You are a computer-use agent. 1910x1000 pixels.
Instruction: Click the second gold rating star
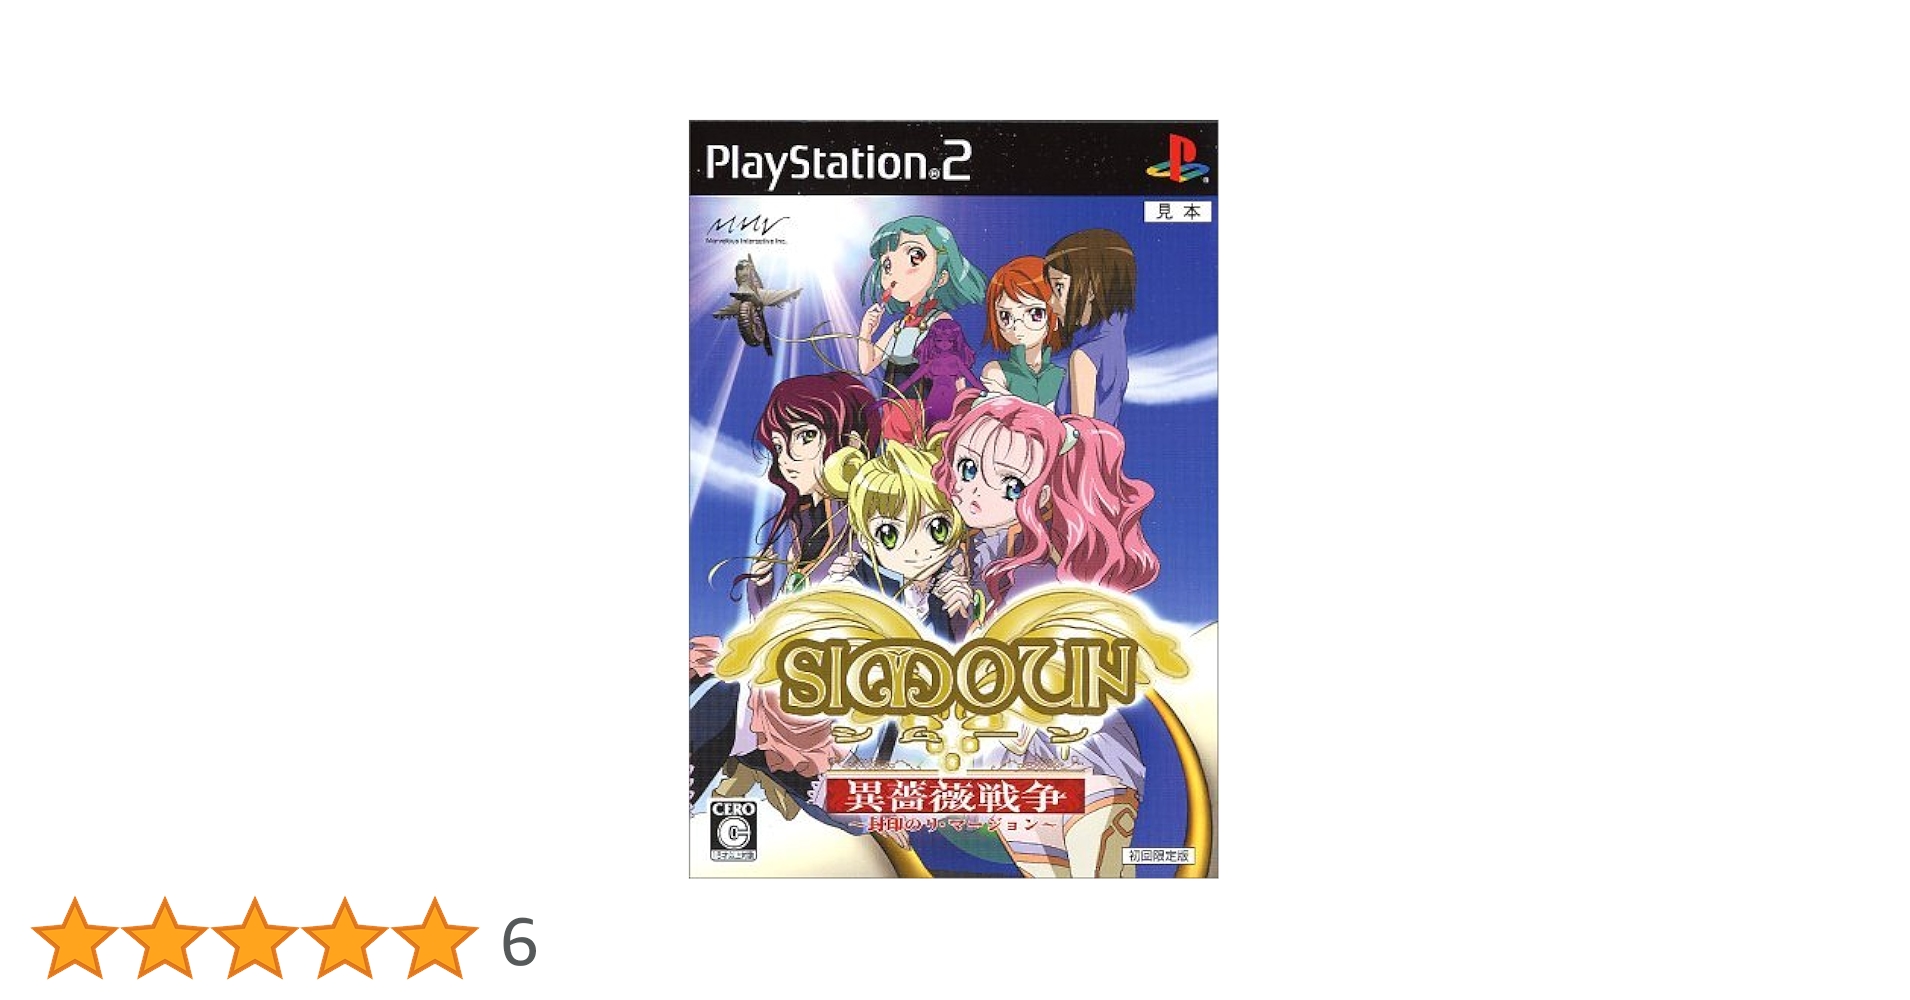(x=165, y=938)
